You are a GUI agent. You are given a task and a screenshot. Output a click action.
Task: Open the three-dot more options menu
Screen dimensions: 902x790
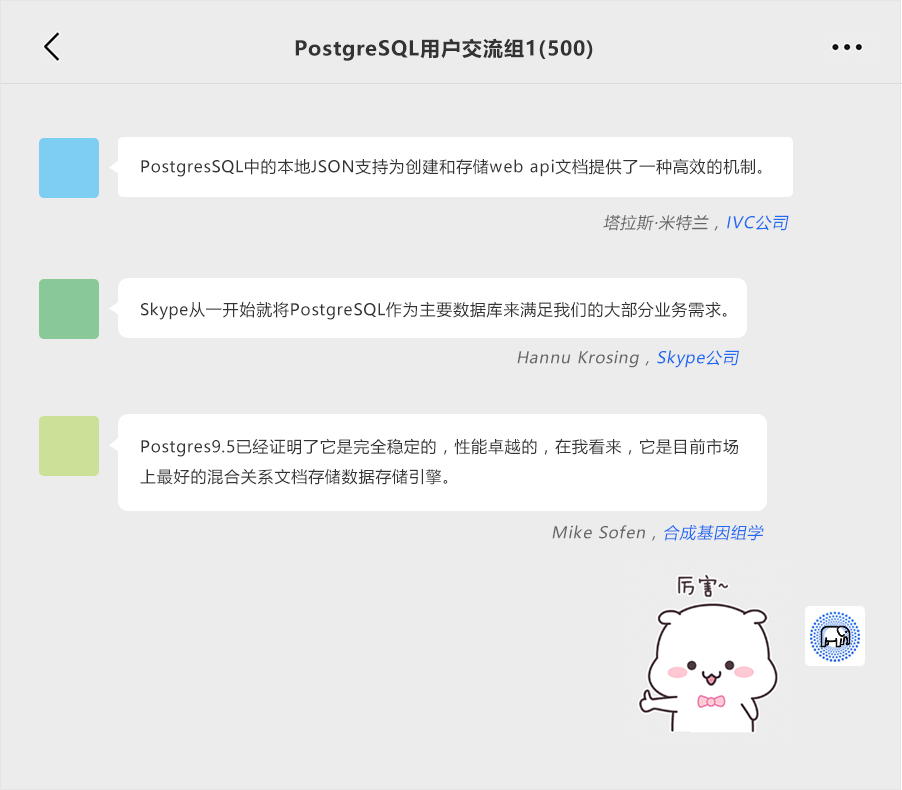(847, 47)
